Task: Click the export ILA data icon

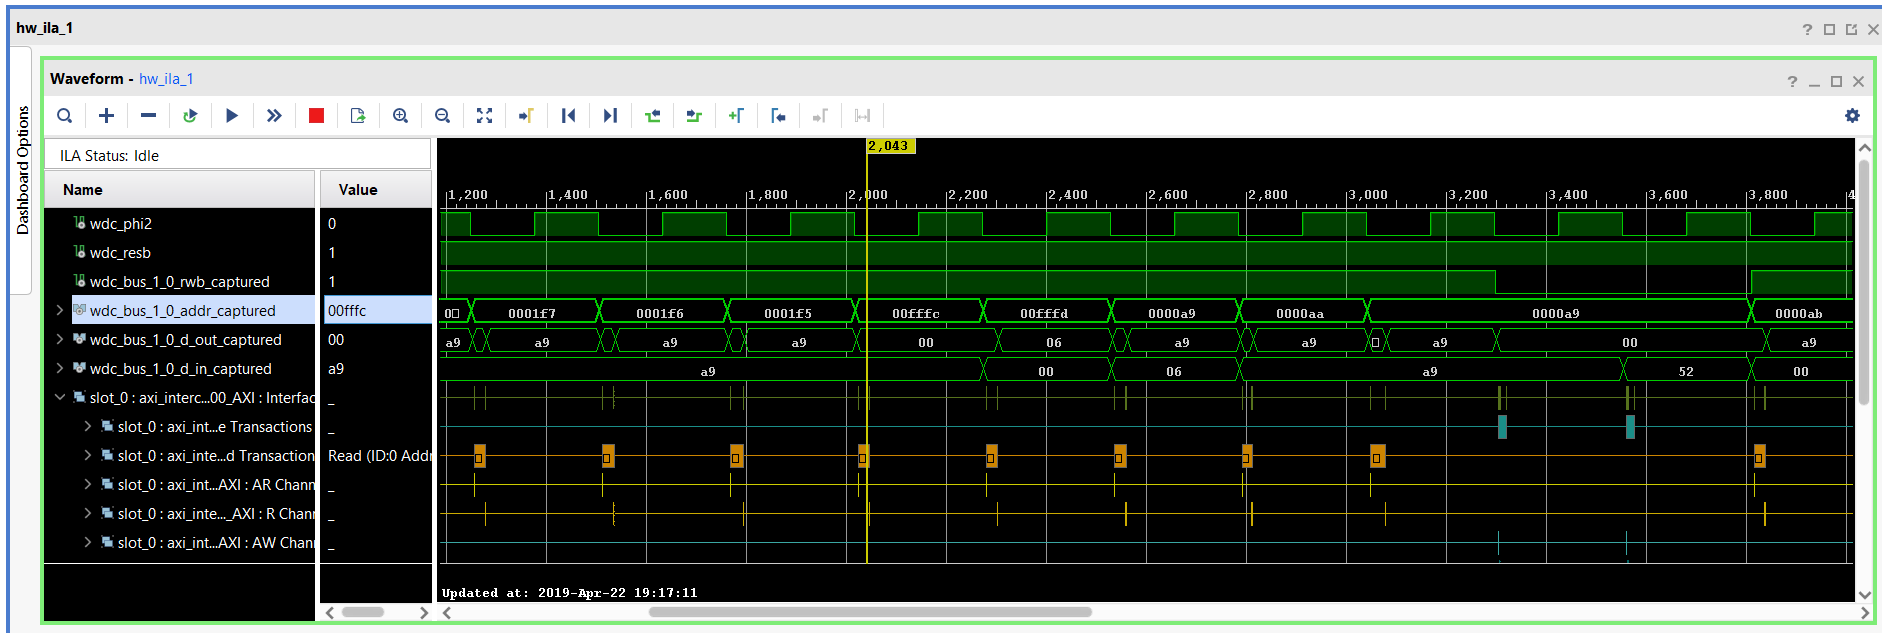Action: [x=358, y=116]
